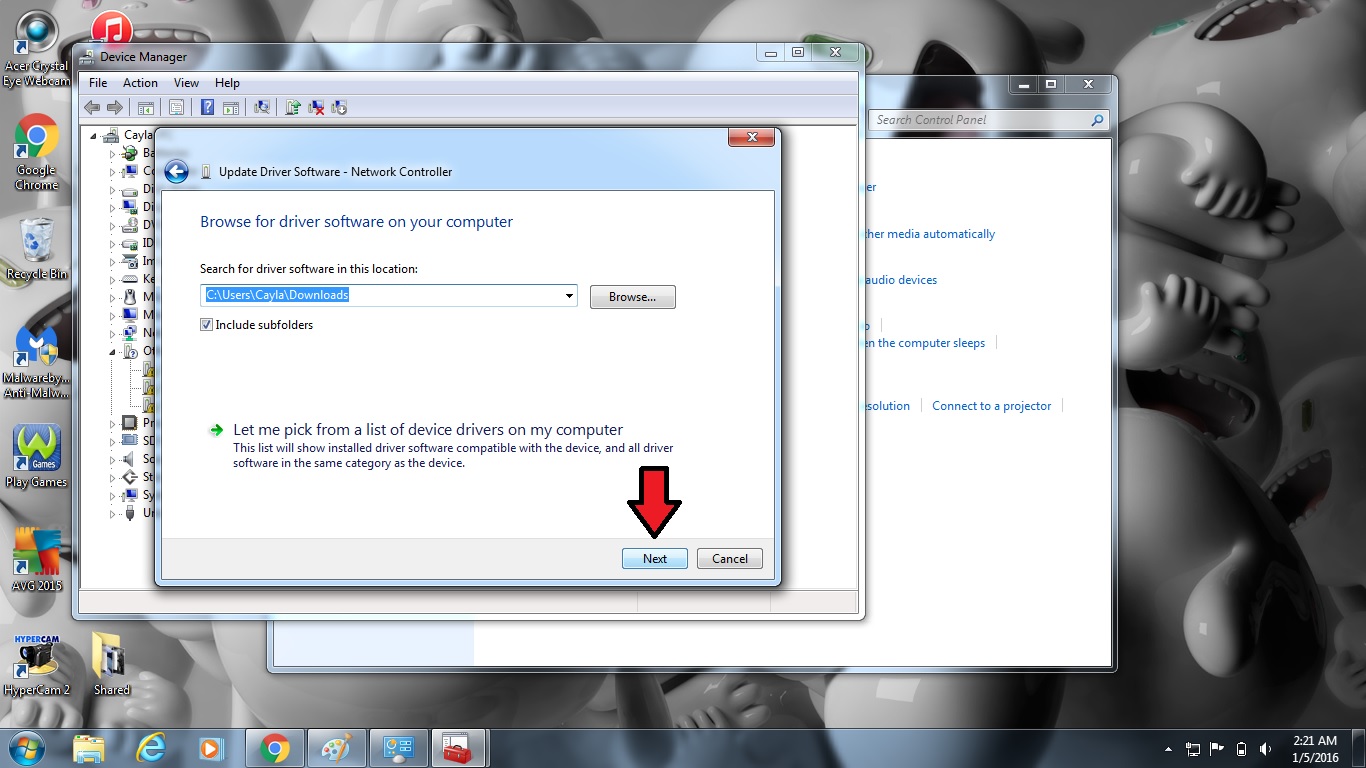This screenshot has width=1366, height=768.
Task: Open the Action menu in Device Manager
Action: pyautogui.click(x=140, y=83)
